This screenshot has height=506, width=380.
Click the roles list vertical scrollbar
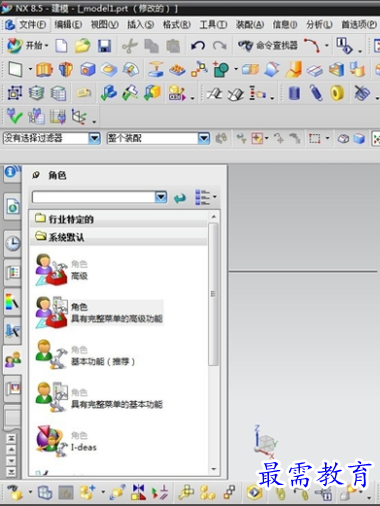point(213,294)
